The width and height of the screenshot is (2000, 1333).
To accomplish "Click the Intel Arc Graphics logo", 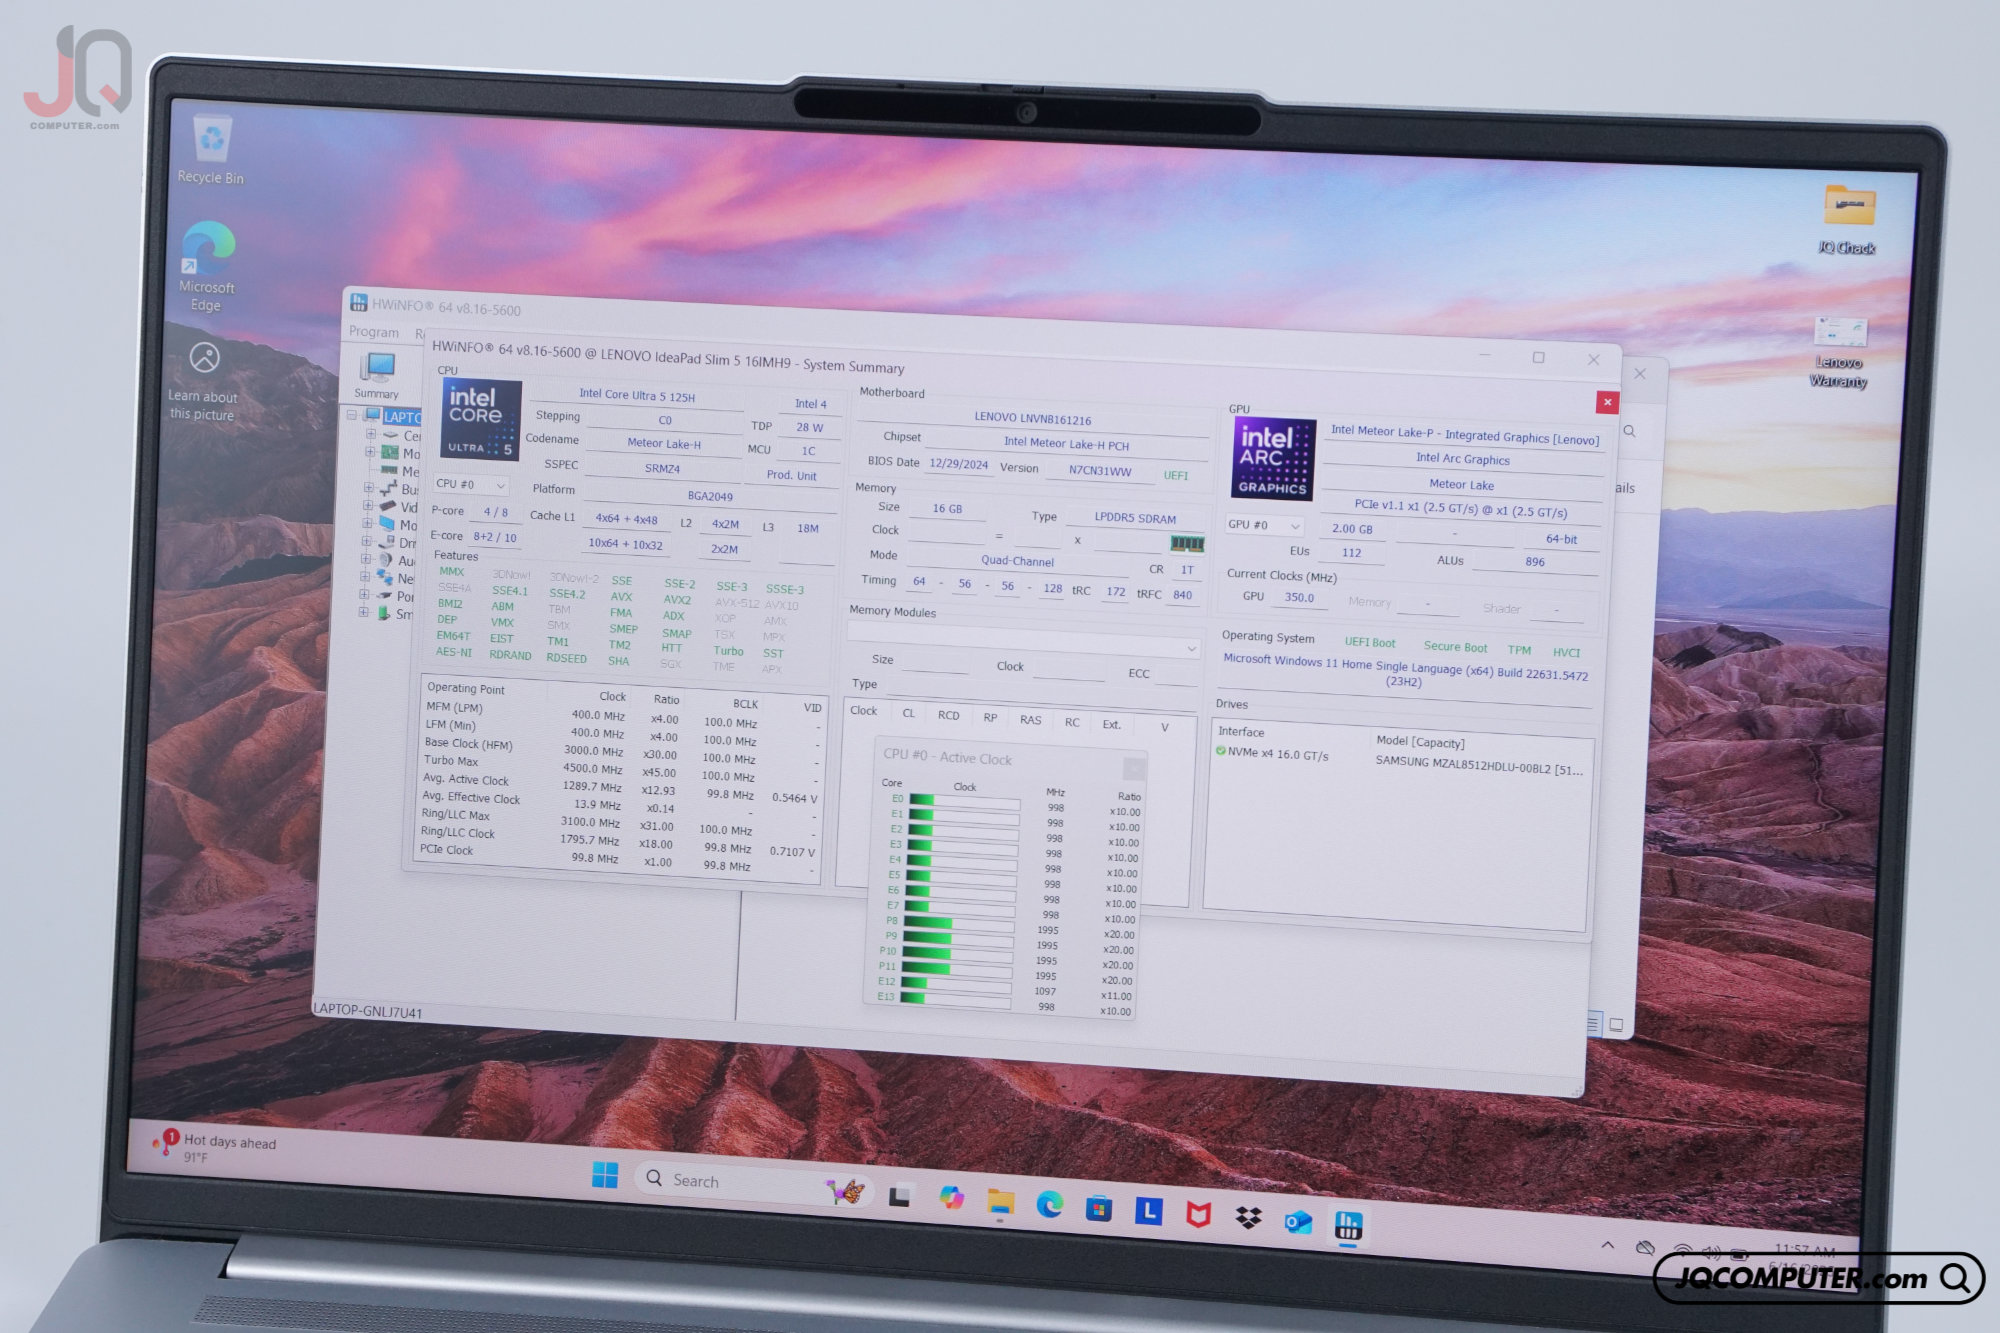I will pyautogui.click(x=1272, y=459).
